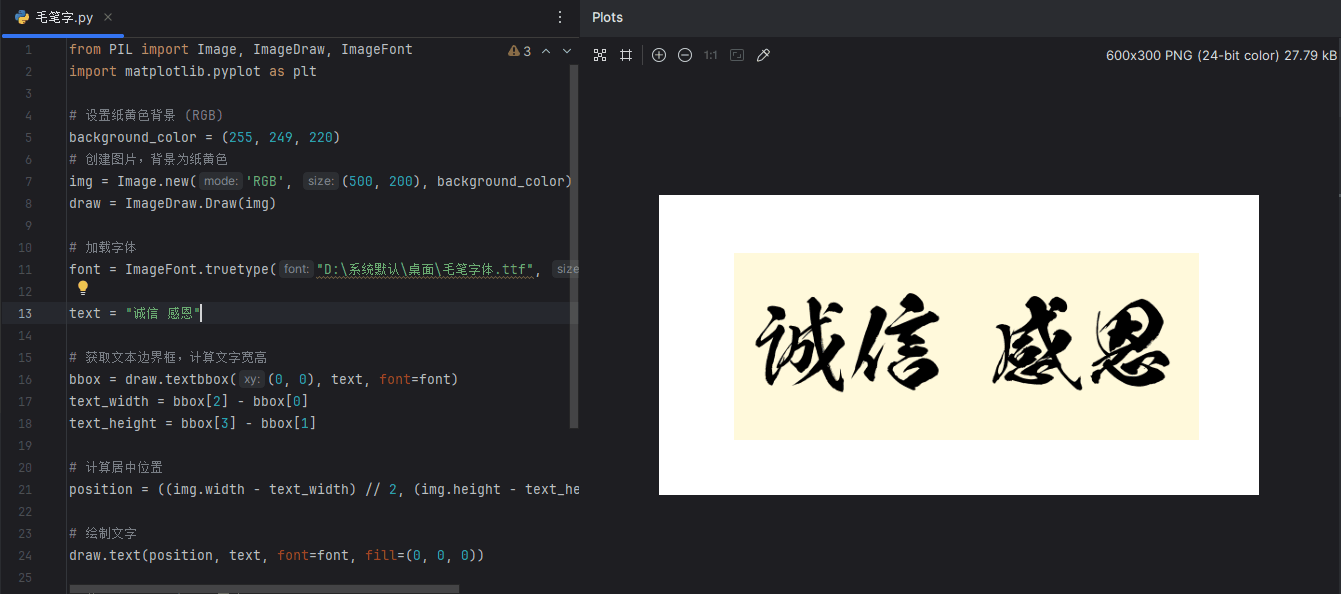Click the calligraphy plot image preview
1341x594 pixels.
[958, 345]
